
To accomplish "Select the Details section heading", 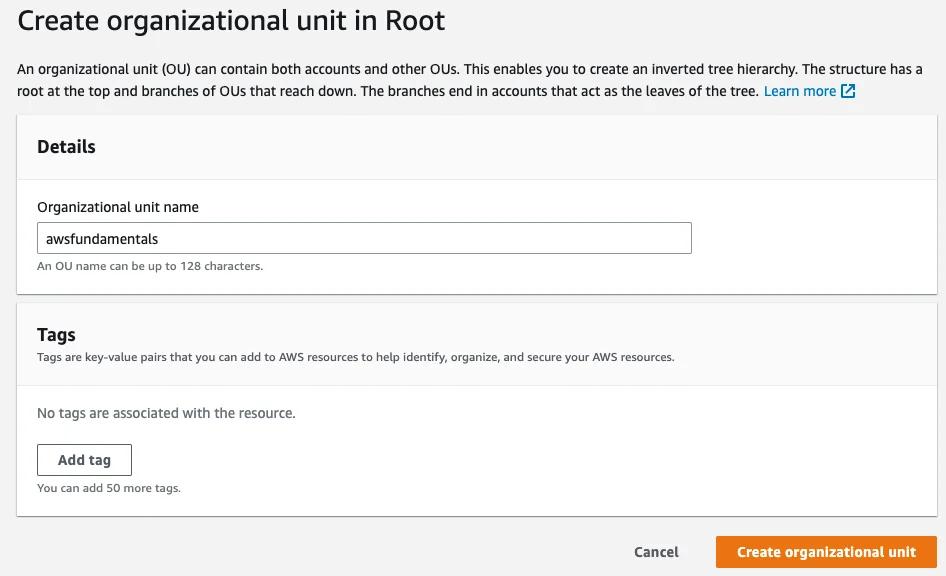I will (66, 146).
